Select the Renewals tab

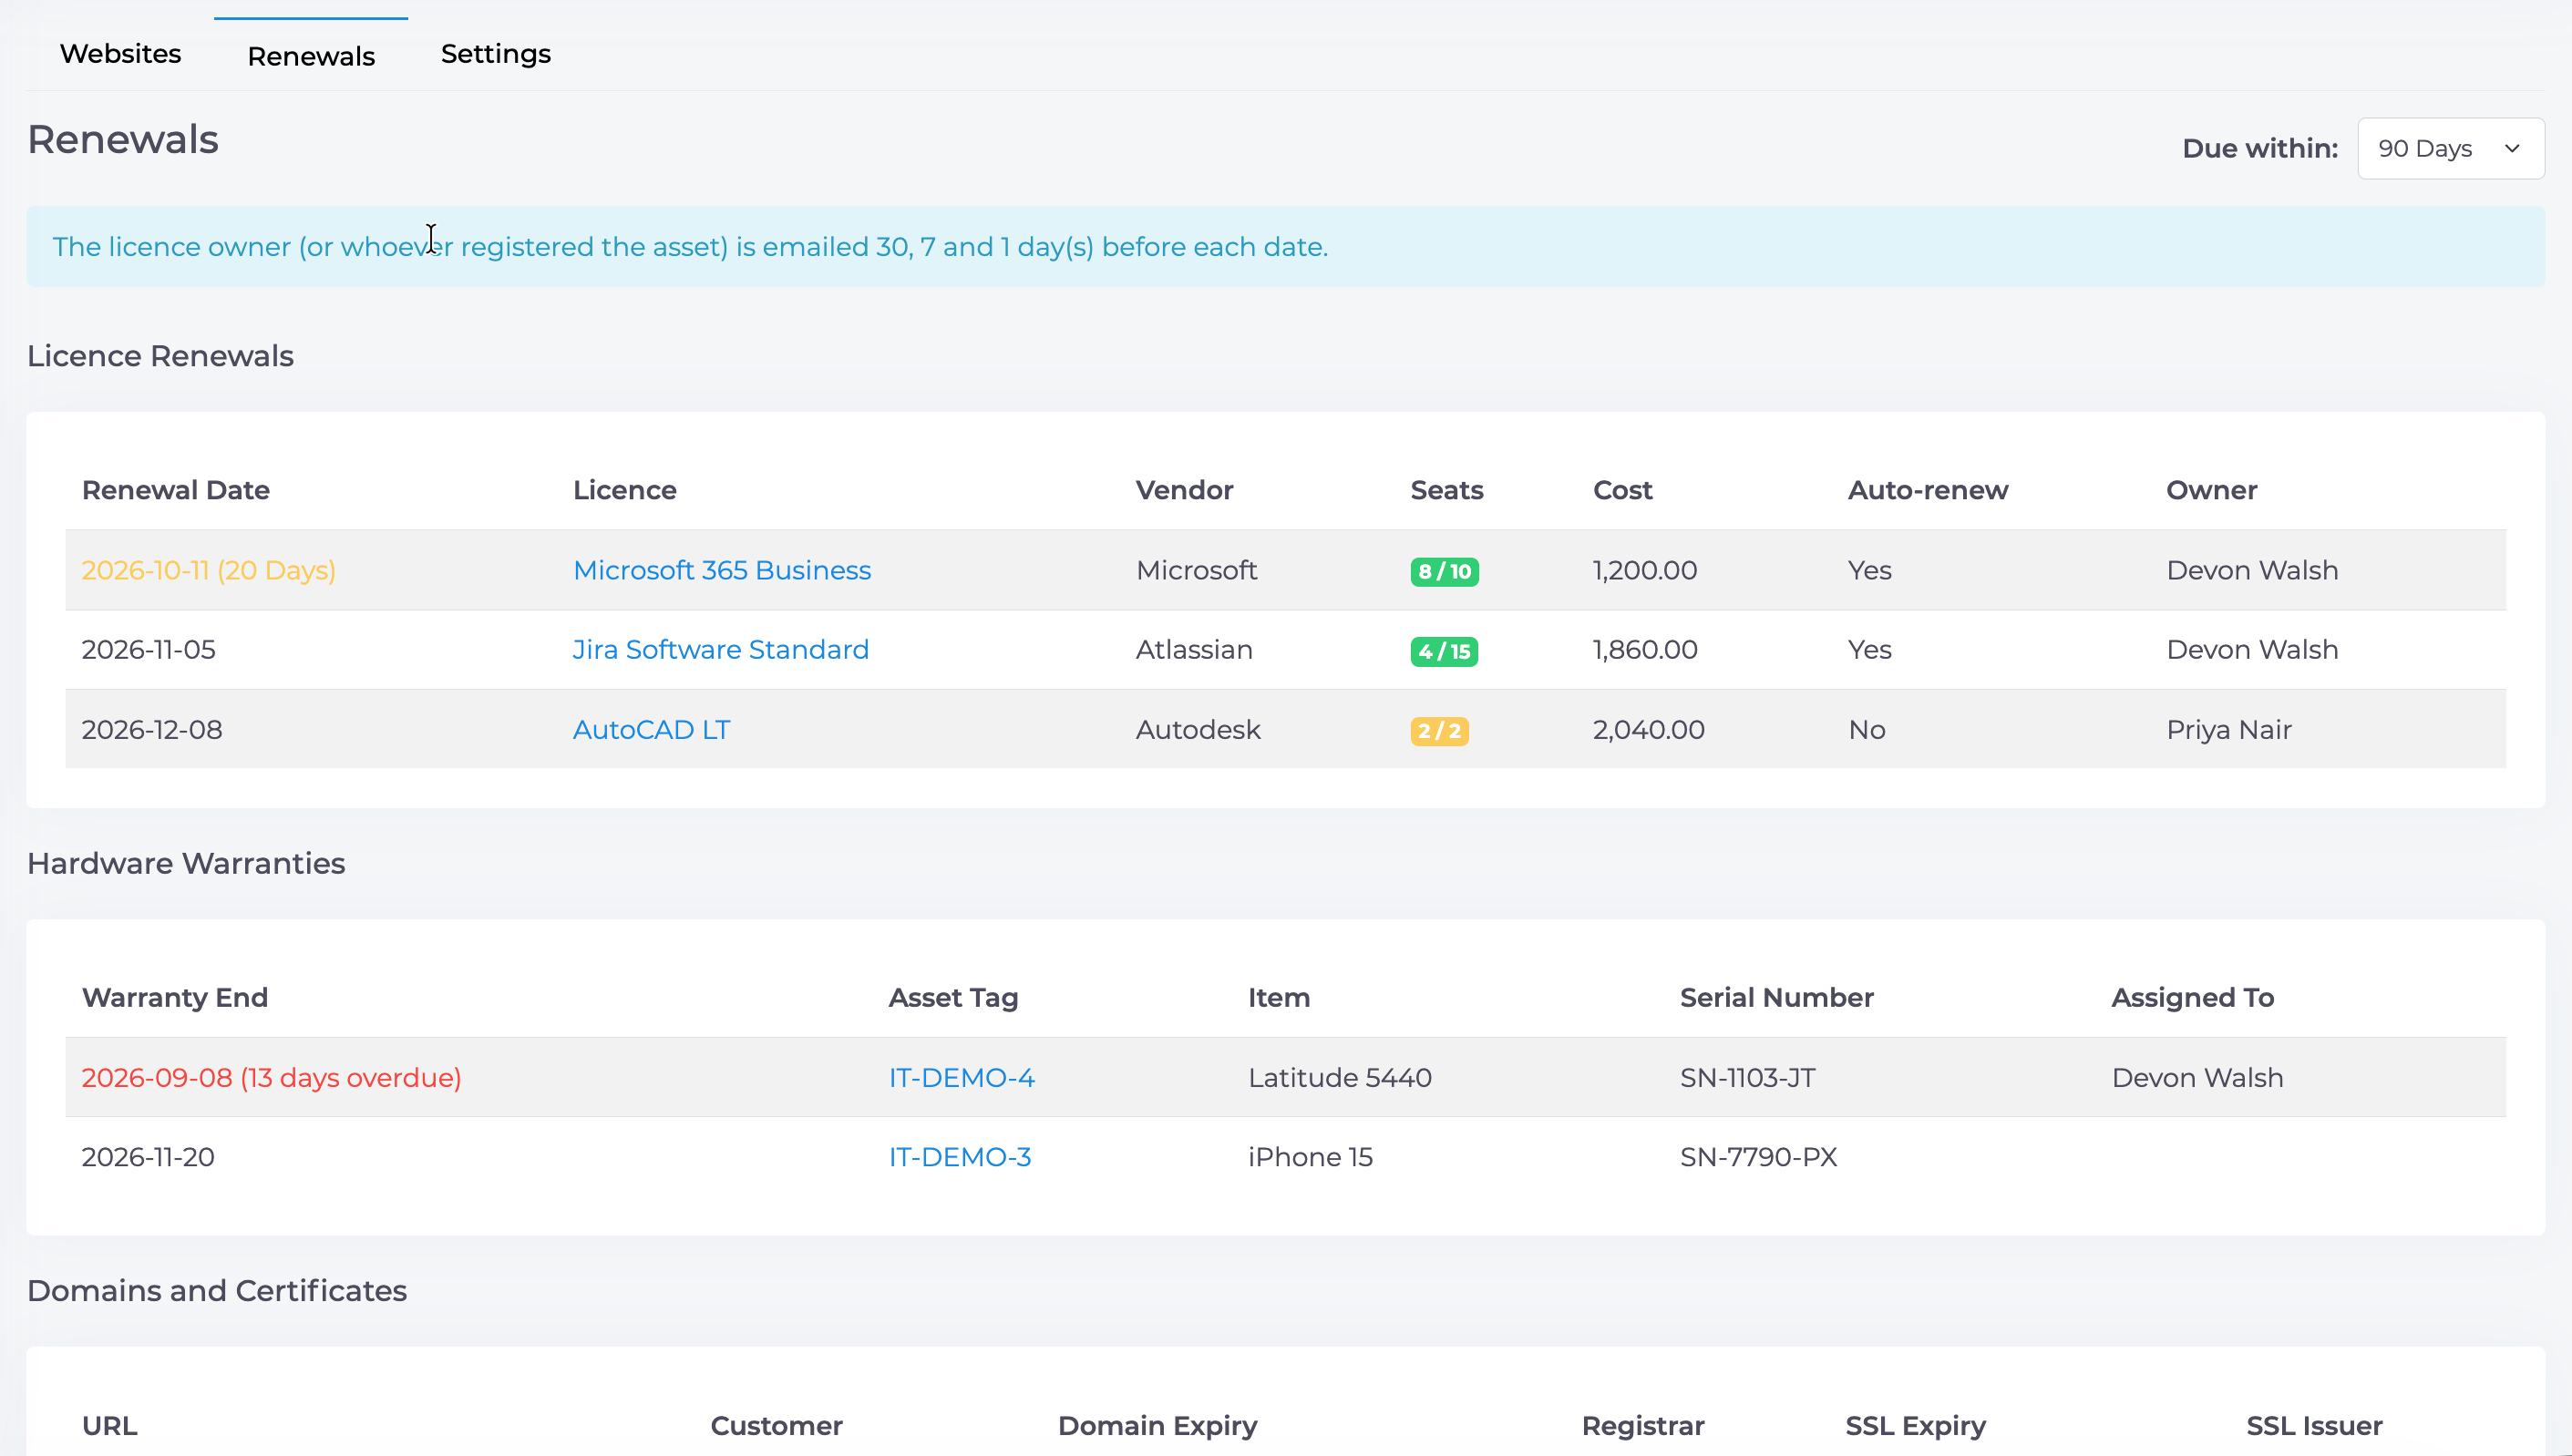click(311, 56)
